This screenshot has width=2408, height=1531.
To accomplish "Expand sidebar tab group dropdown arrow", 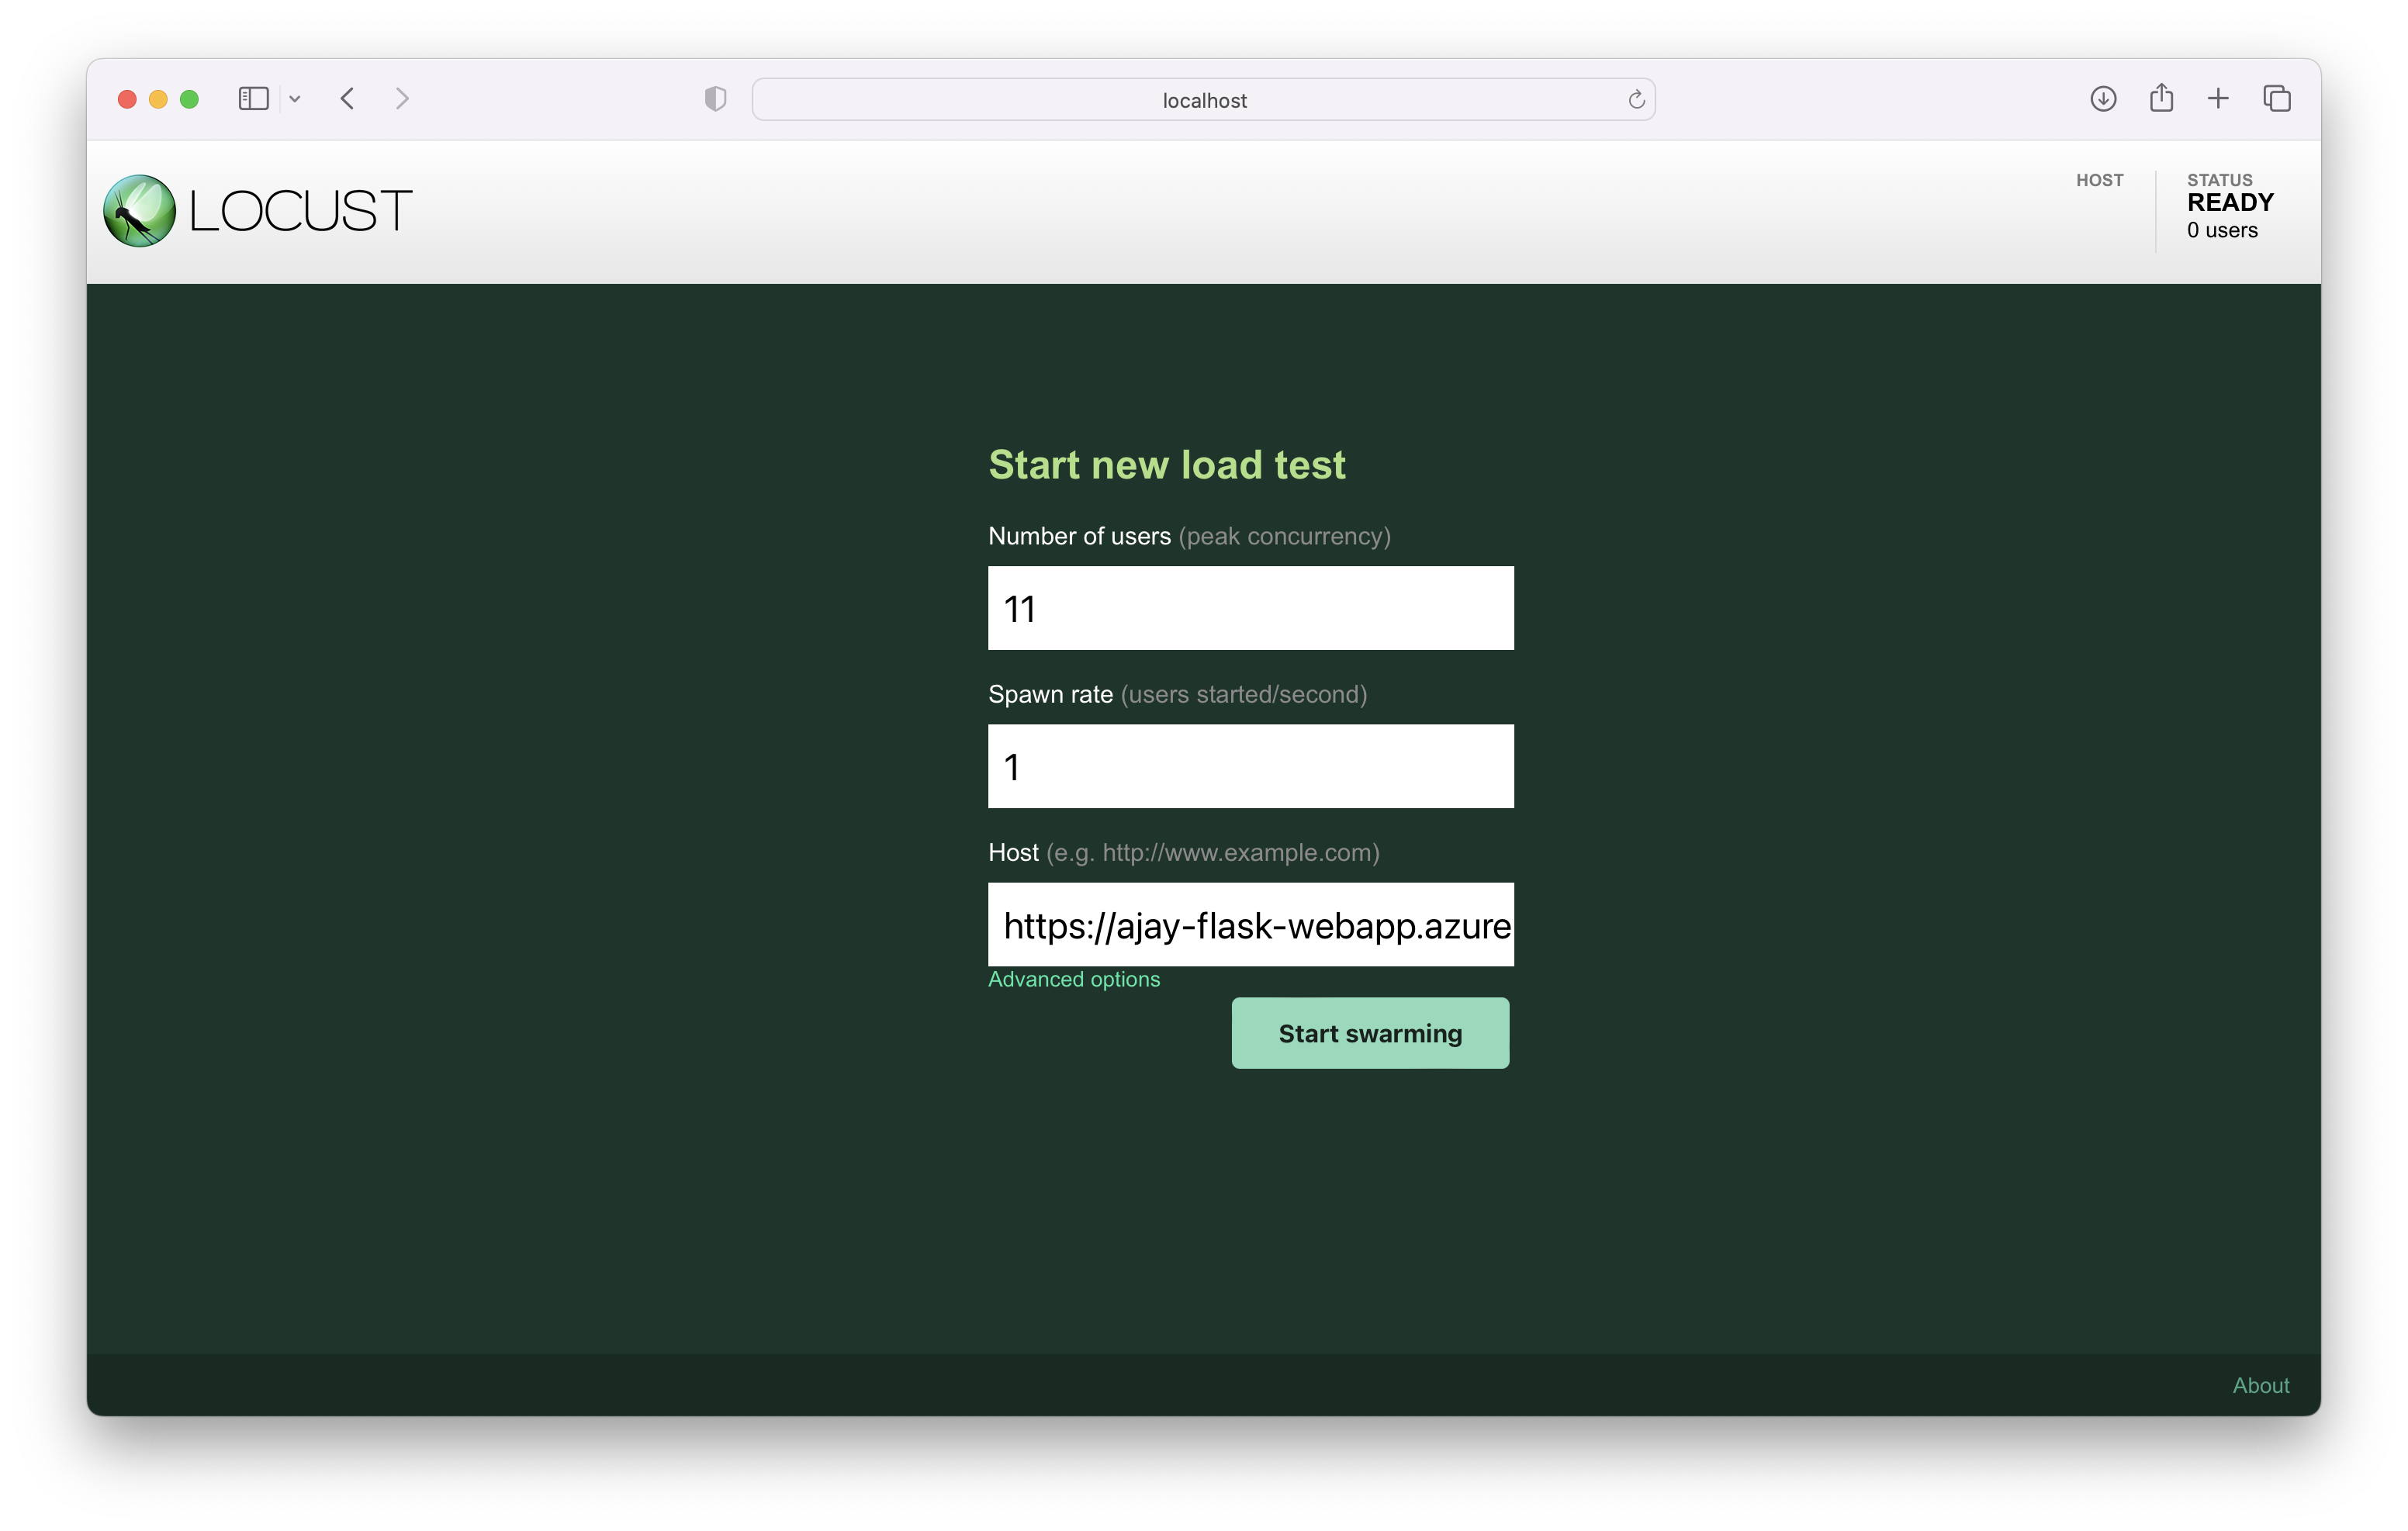I will (x=295, y=99).
